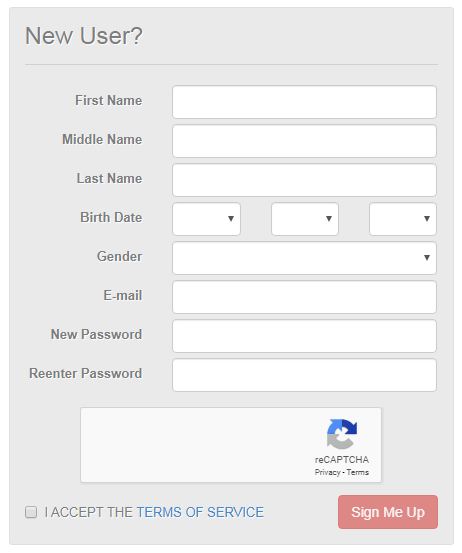462x553 pixels.
Task: Focus the Middle Name field
Action: [x=304, y=141]
